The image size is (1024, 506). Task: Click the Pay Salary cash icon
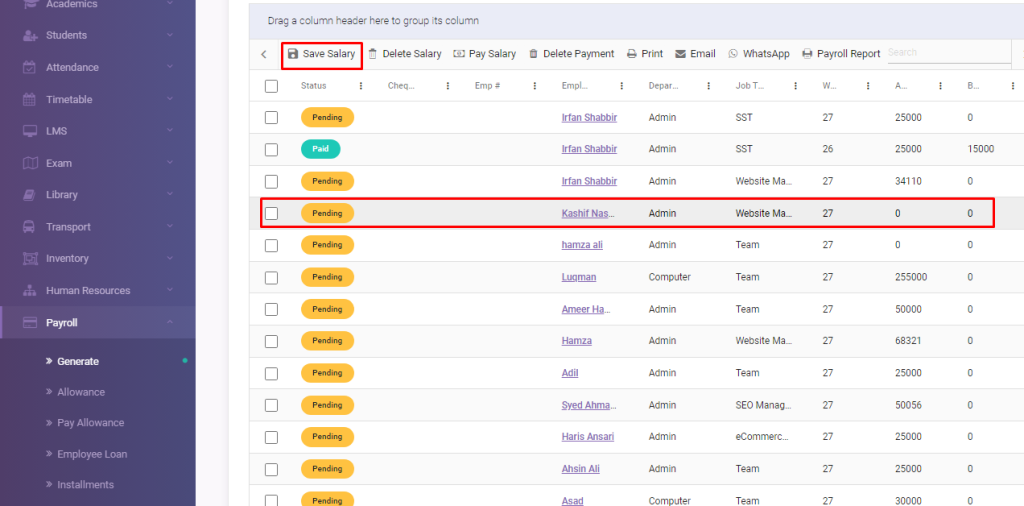pyautogui.click(x=459, y=54)
